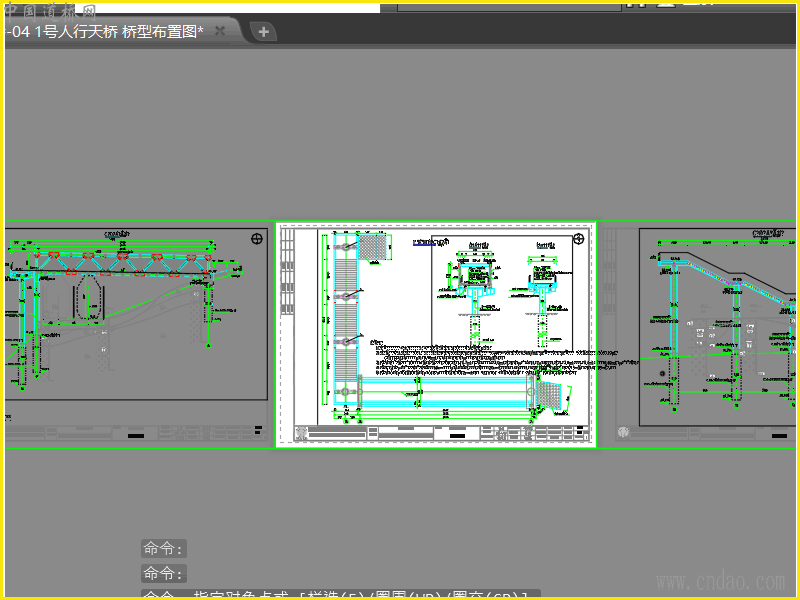
Task: Click the hatched landing at top of plan view
Action: (371, 247)
